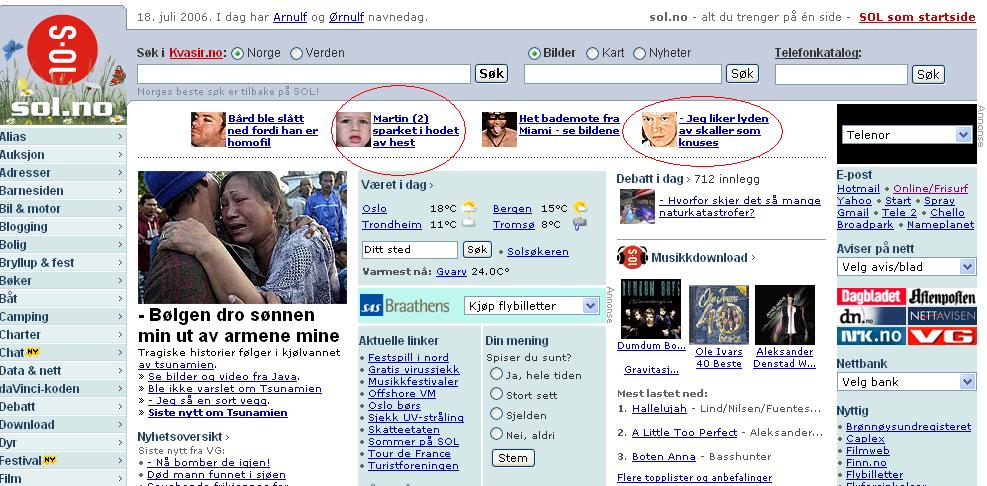Expand the Debatt i dag heading

click(653, 179)
